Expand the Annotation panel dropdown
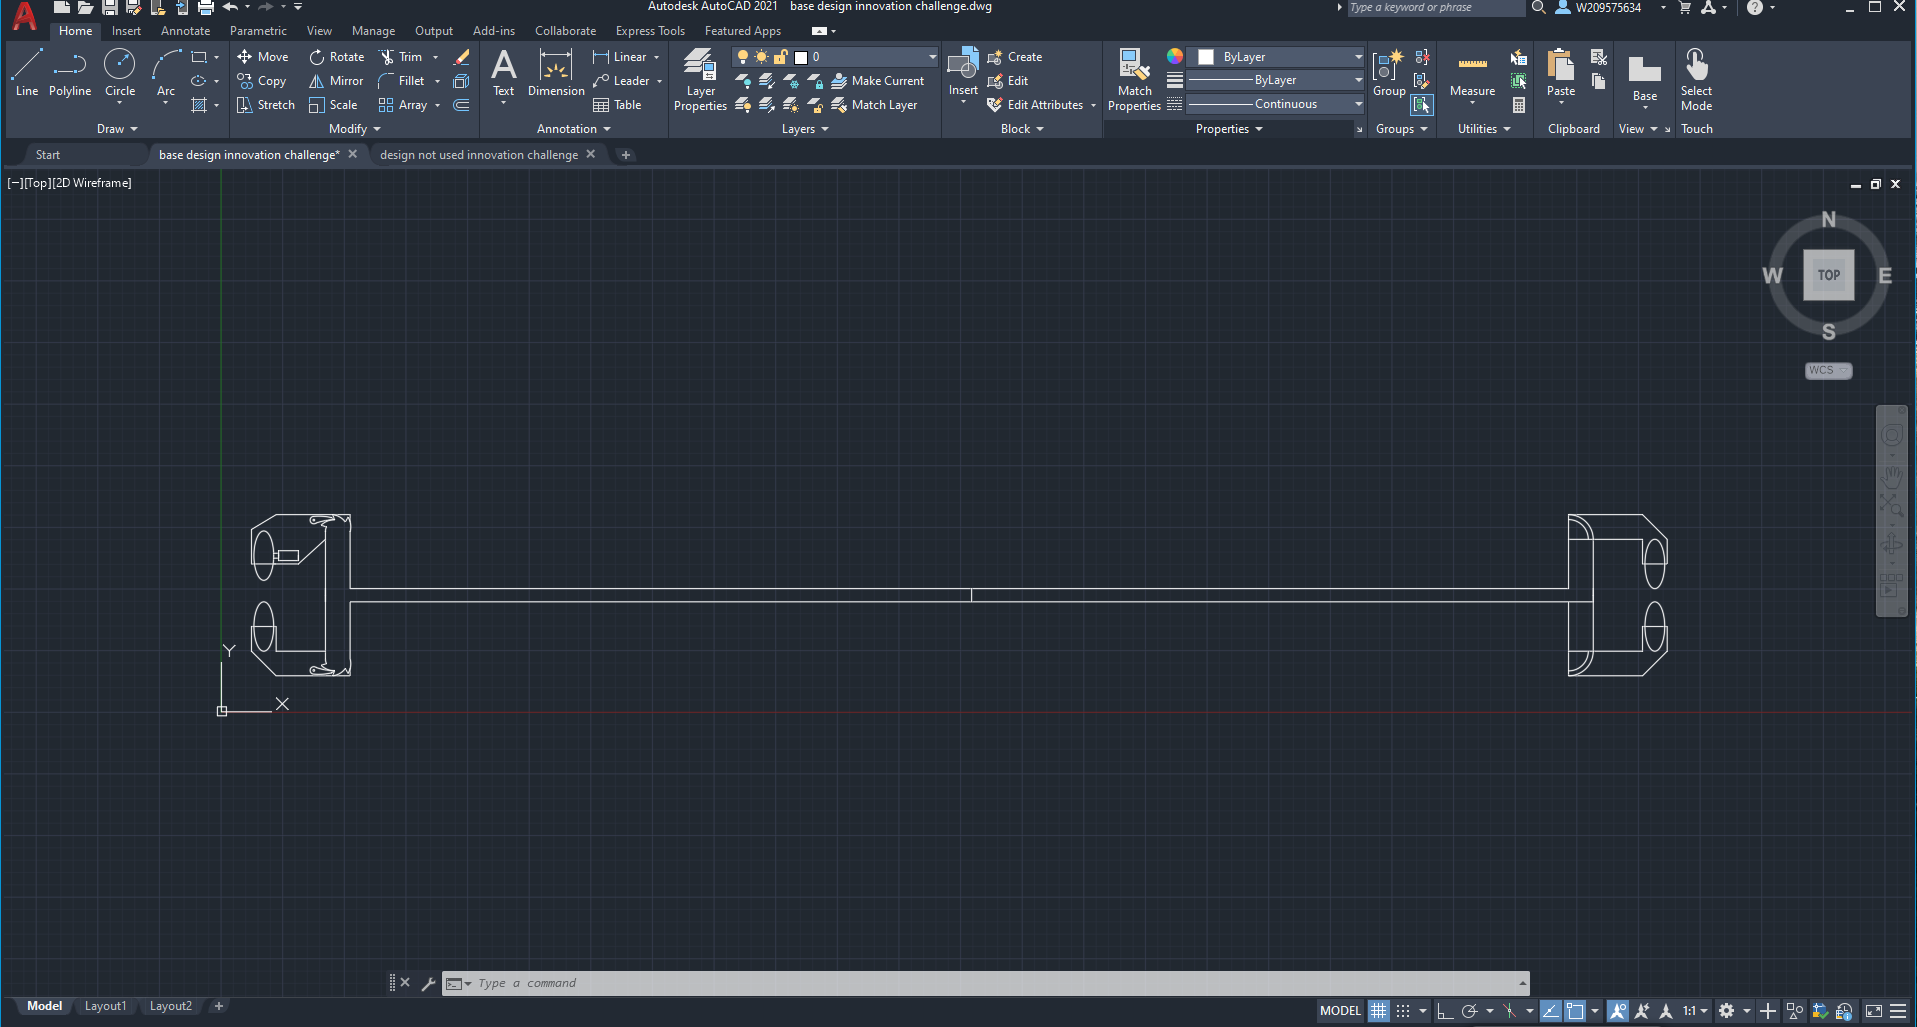Image resolution: width=1917 pixels, height=1027 pixels. pos(574,129)
